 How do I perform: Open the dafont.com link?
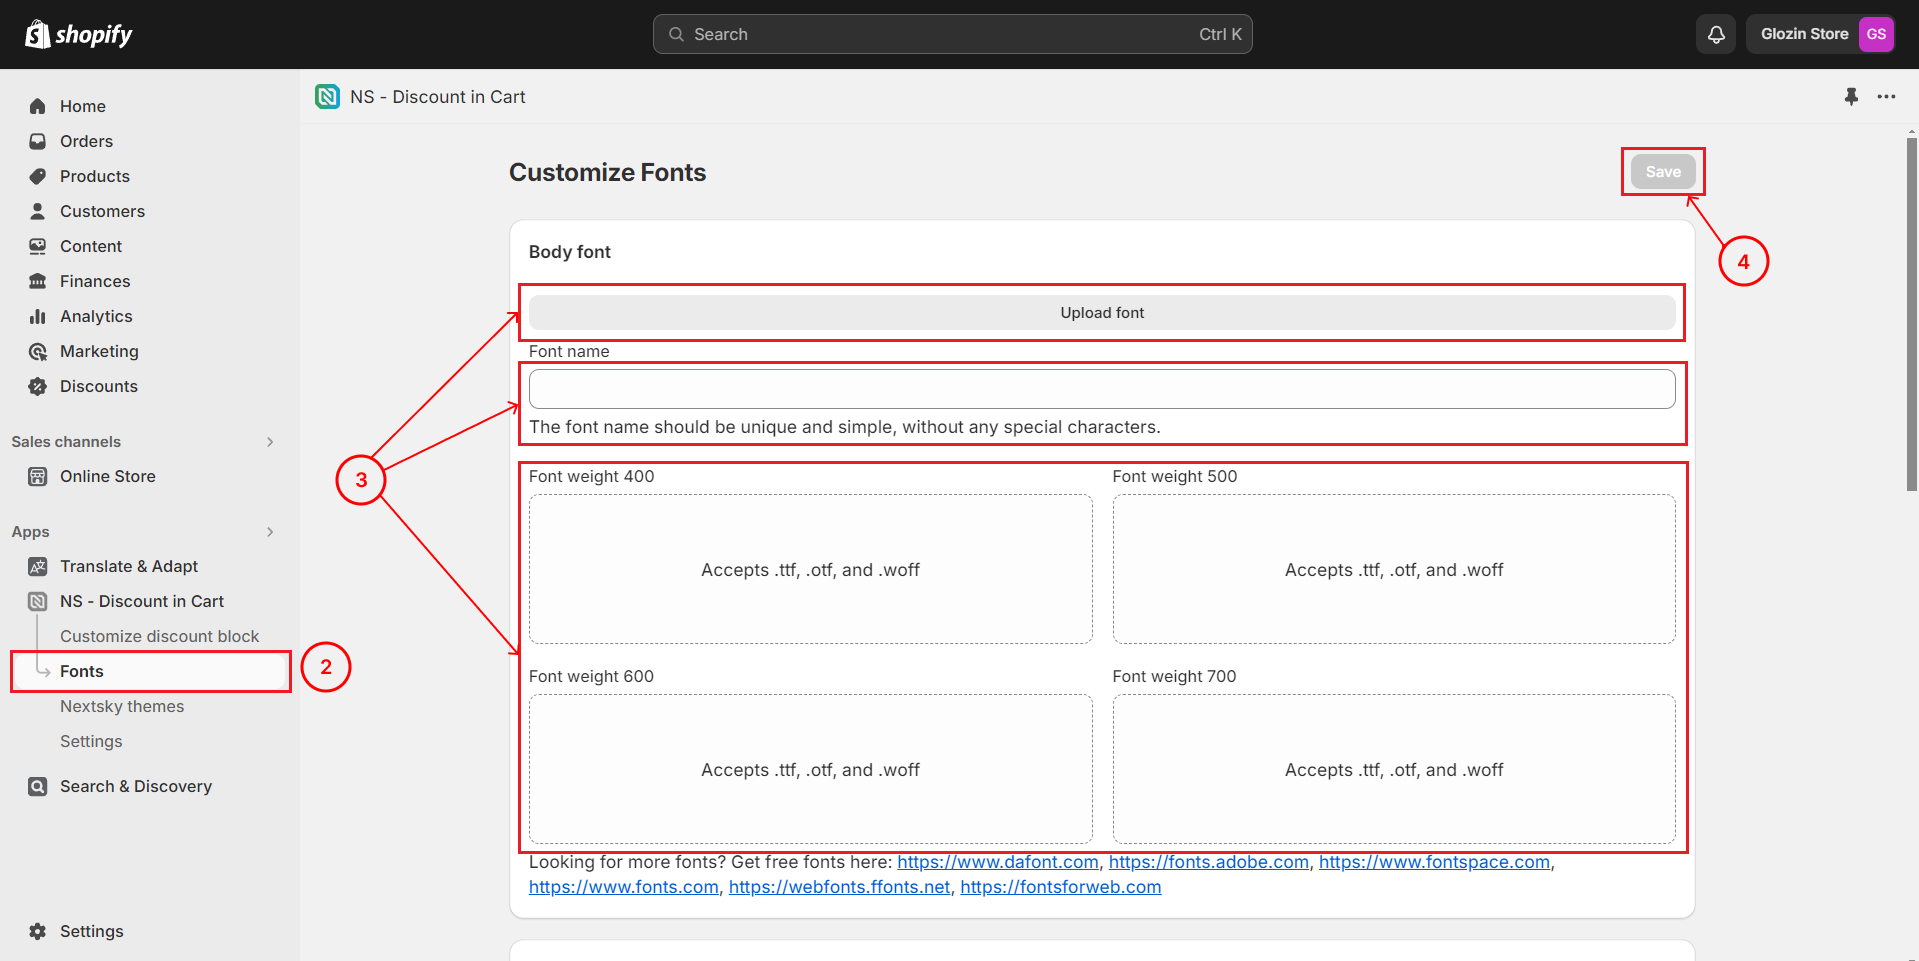point(997,862)
